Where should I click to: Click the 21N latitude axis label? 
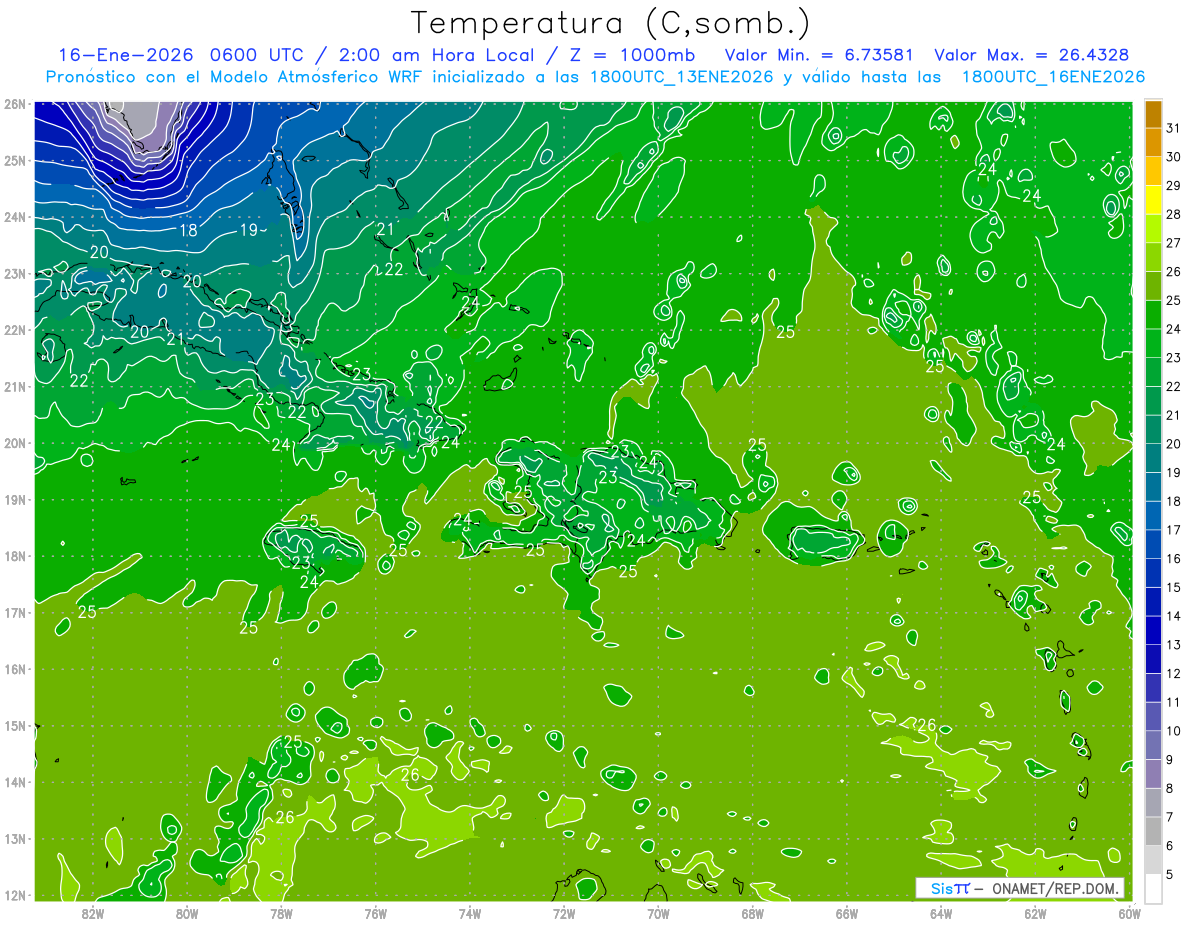click(x=15, y=387)
